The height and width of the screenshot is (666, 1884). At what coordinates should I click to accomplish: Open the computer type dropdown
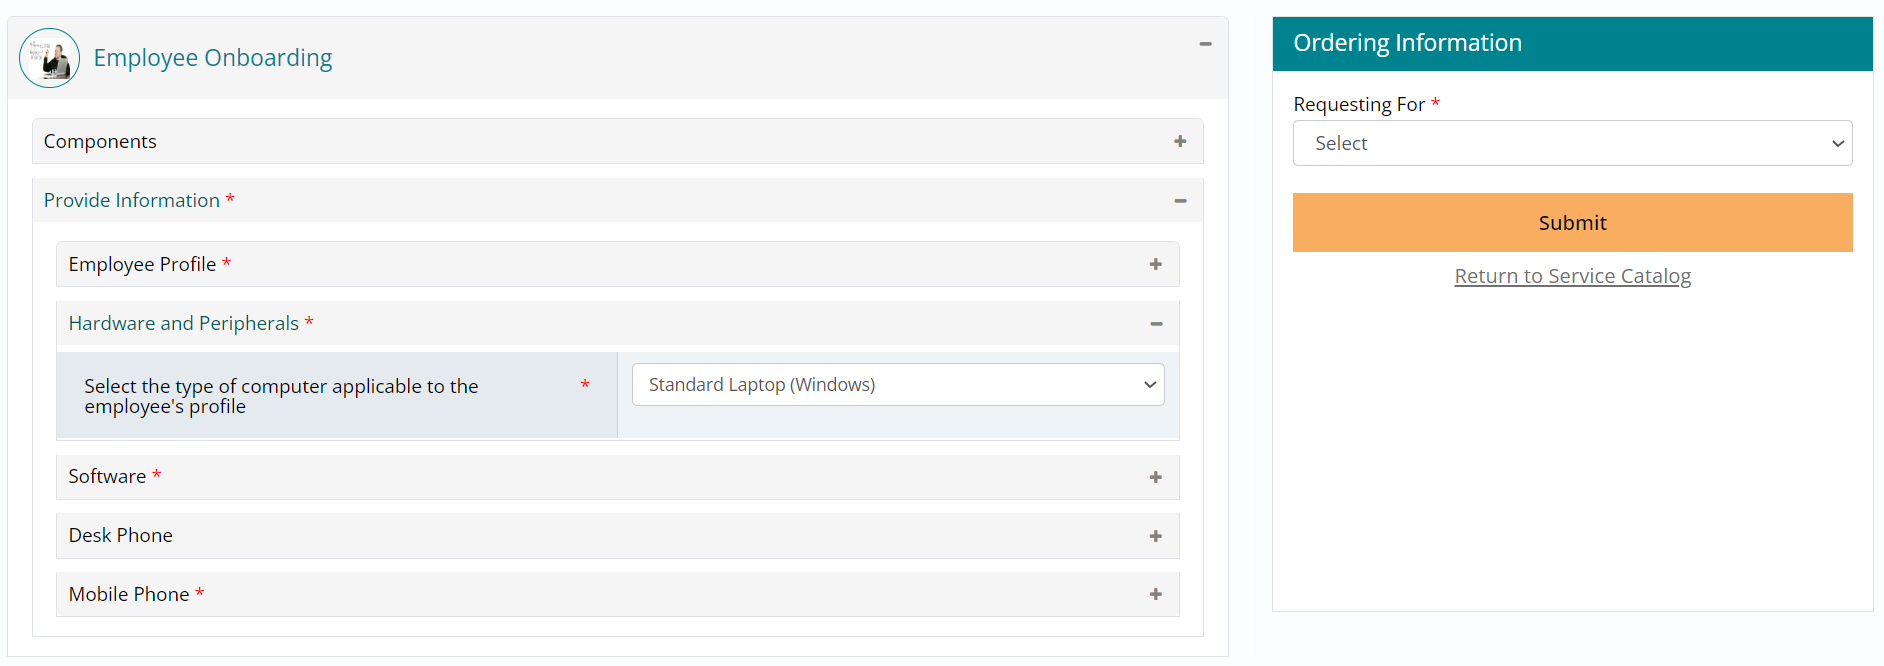click(x=897, y=385)
